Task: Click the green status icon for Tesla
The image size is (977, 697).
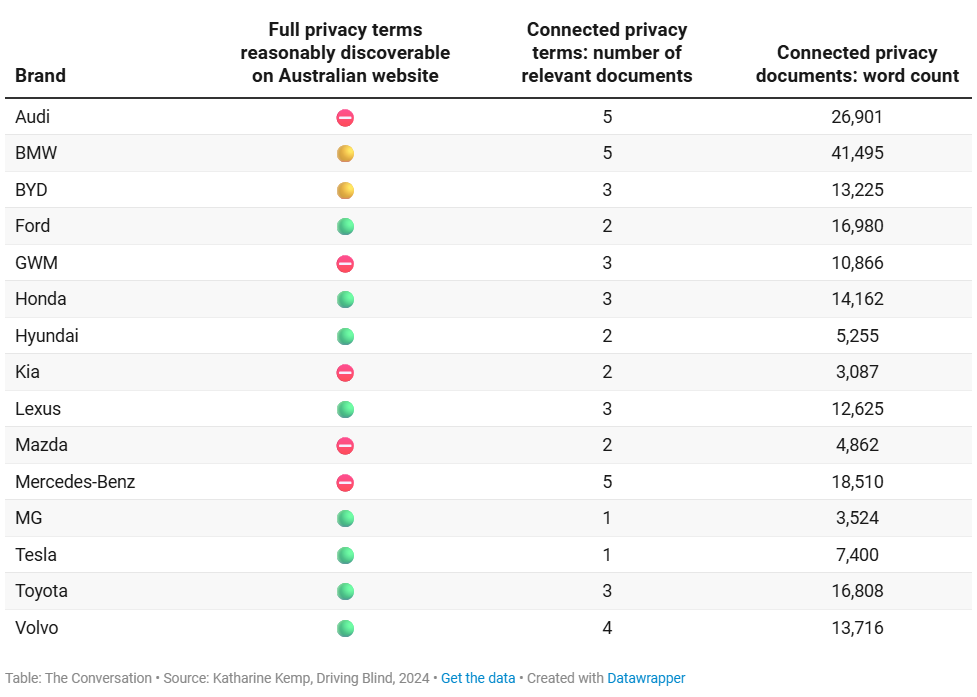Action: 345,555
